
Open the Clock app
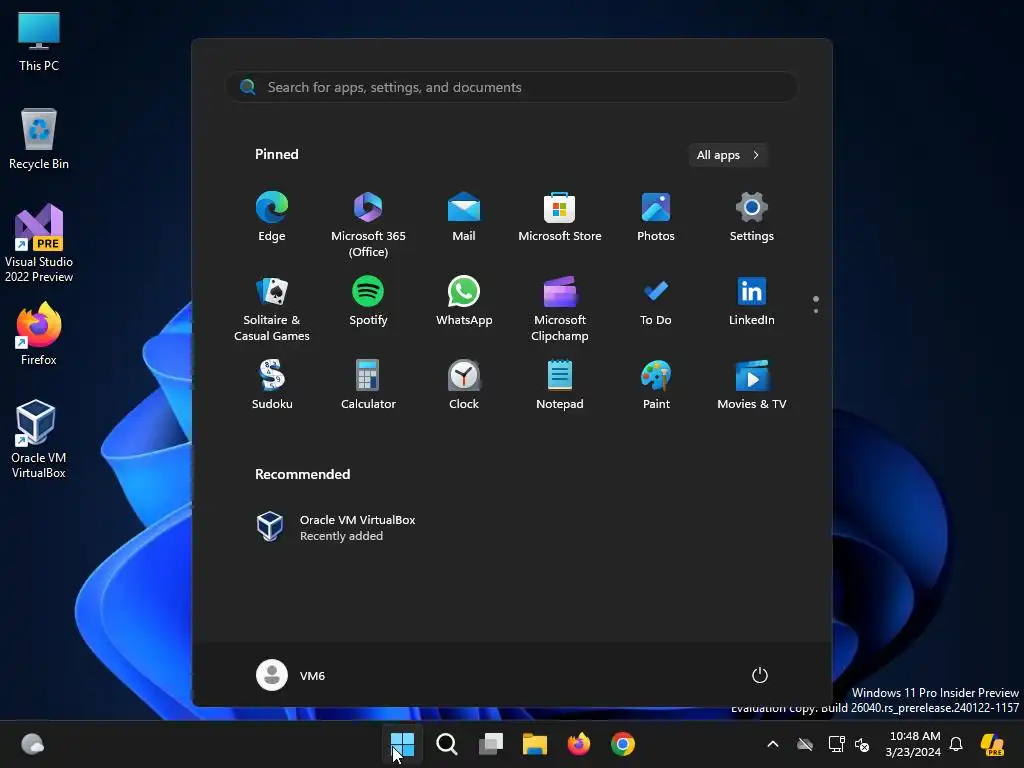click(464, 385)
